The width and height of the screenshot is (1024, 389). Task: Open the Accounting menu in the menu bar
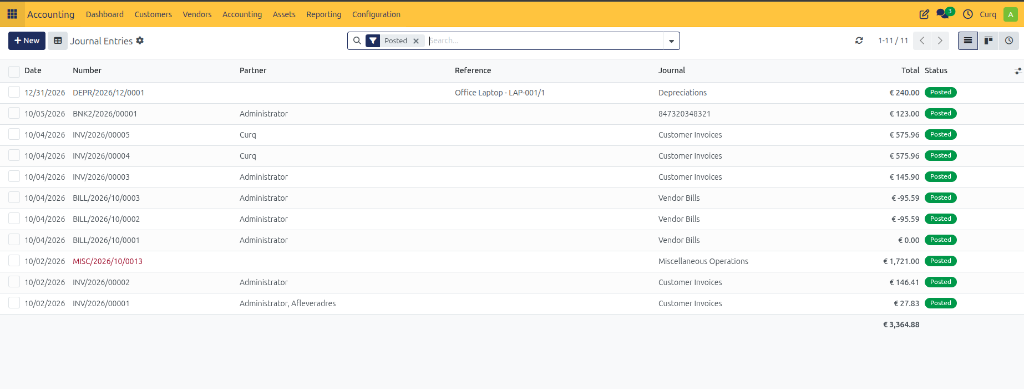click(x=242, y=14)
